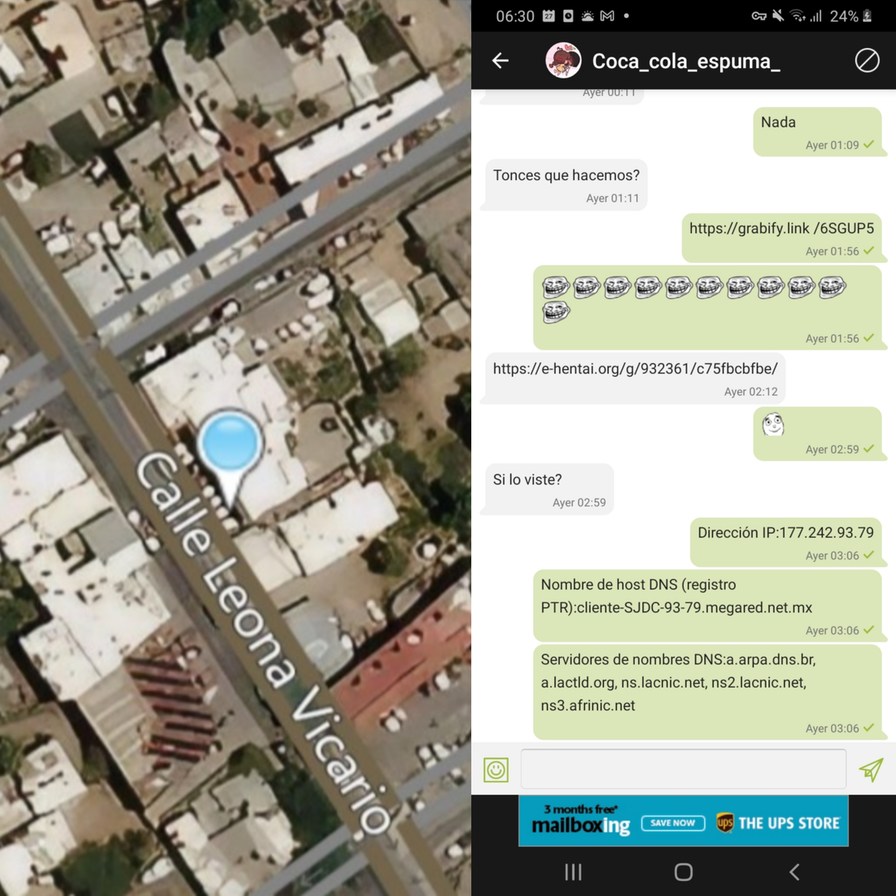
Task: Select the Dirección IP message bubble
Action: click(785, 533)
